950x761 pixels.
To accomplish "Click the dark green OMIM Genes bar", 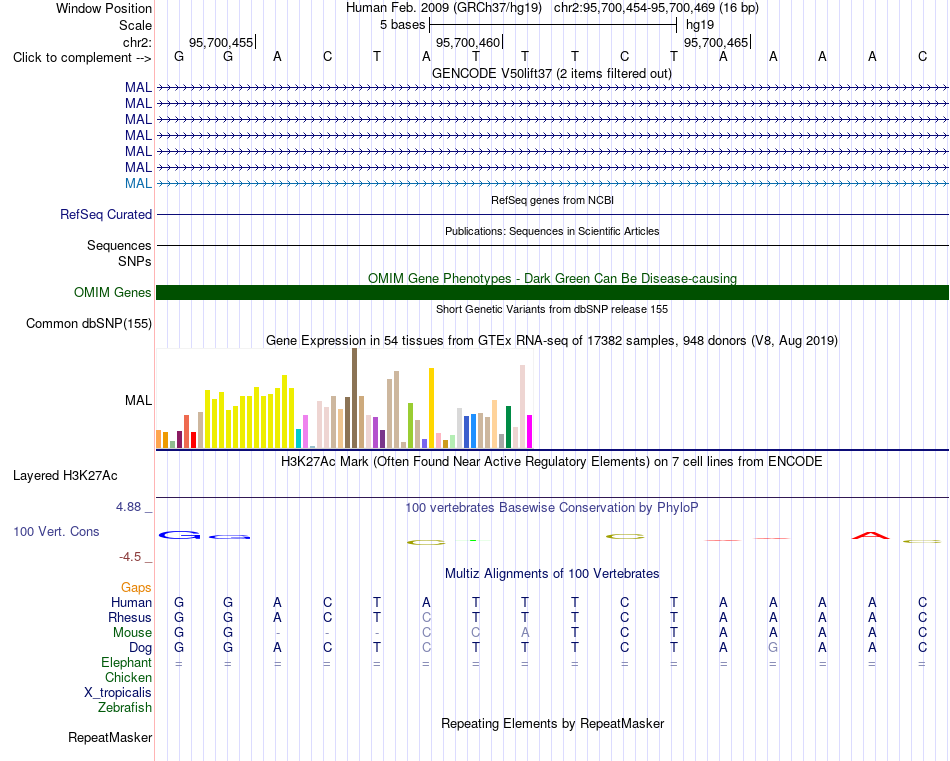I will click(552, 293).
